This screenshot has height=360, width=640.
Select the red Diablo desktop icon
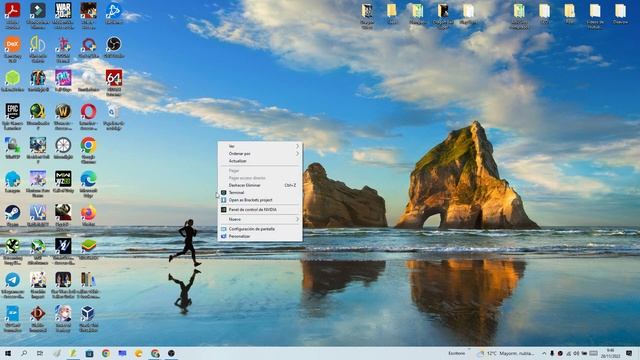coord(38,313)
